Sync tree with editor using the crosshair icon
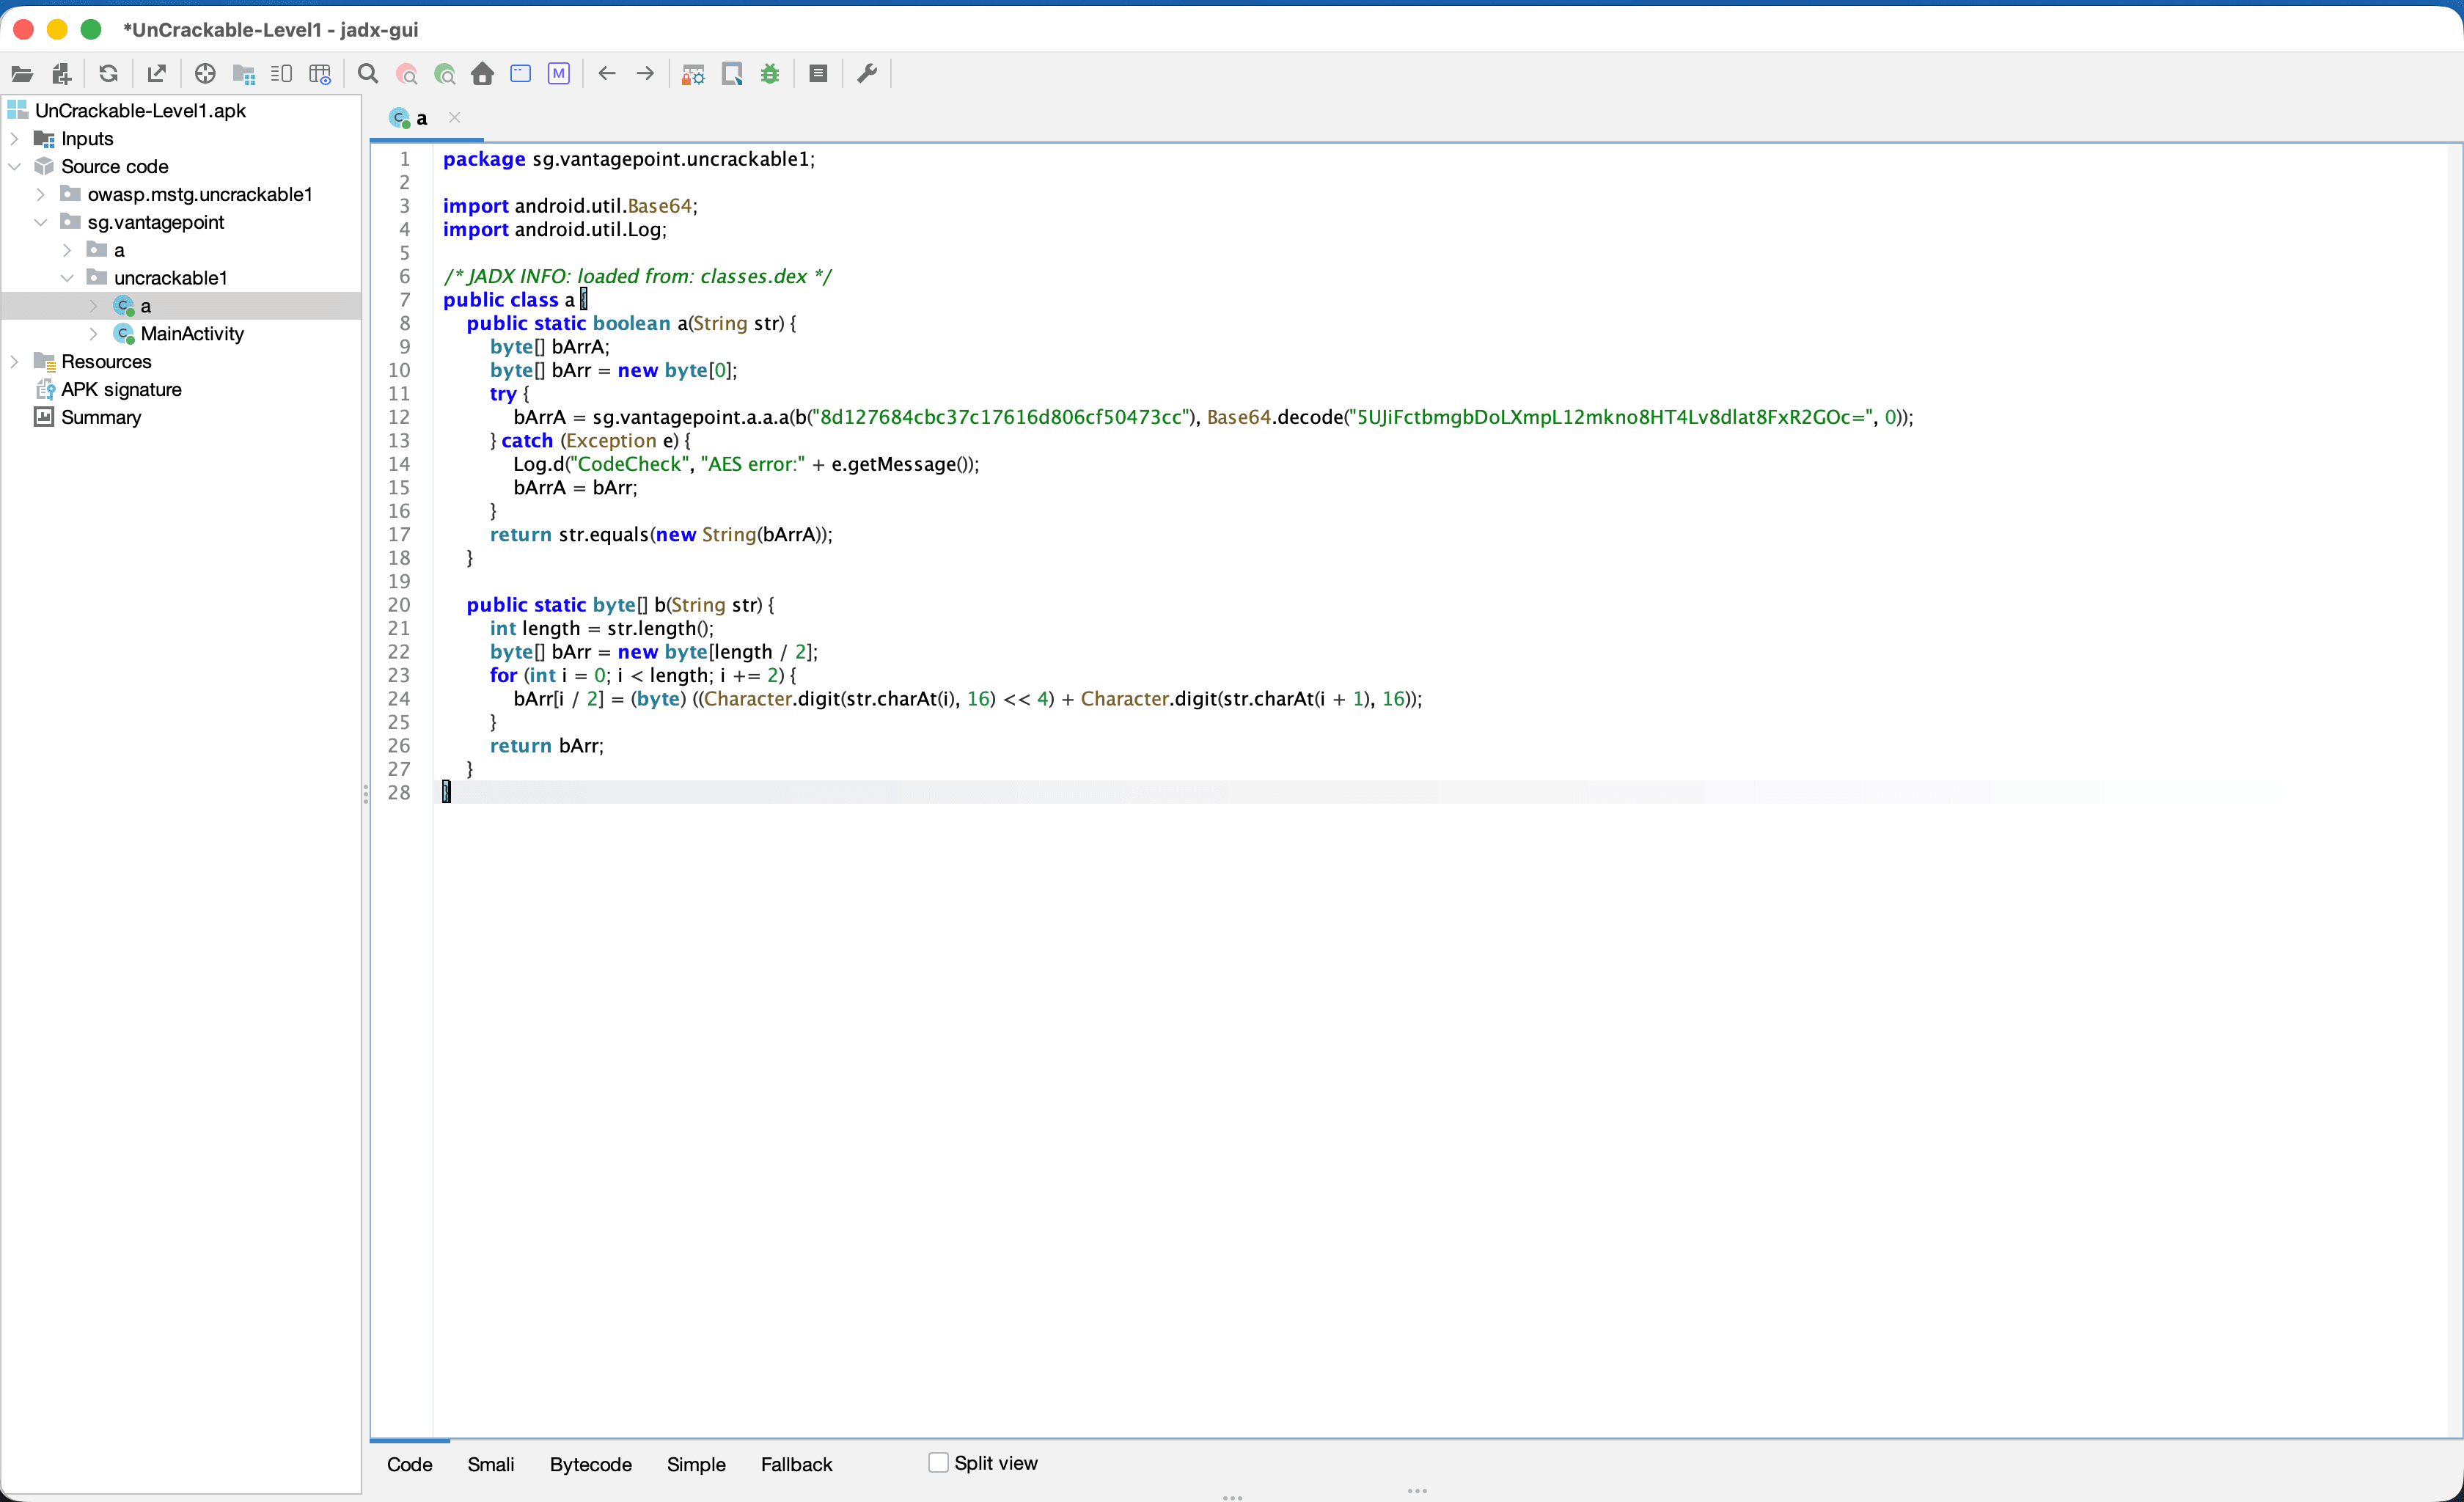This screenshot has width=2464, height=1502. click(205, 74)
